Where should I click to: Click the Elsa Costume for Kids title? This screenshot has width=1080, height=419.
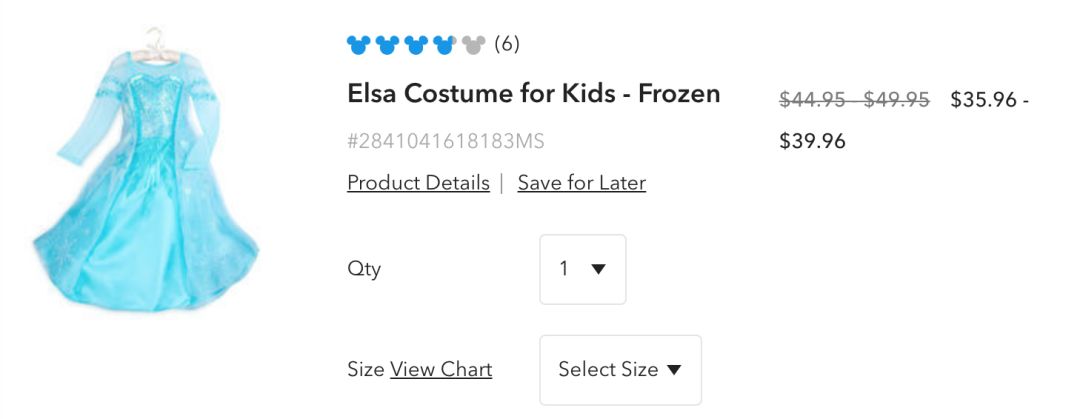pyautogui.click(x=533, y=94)
